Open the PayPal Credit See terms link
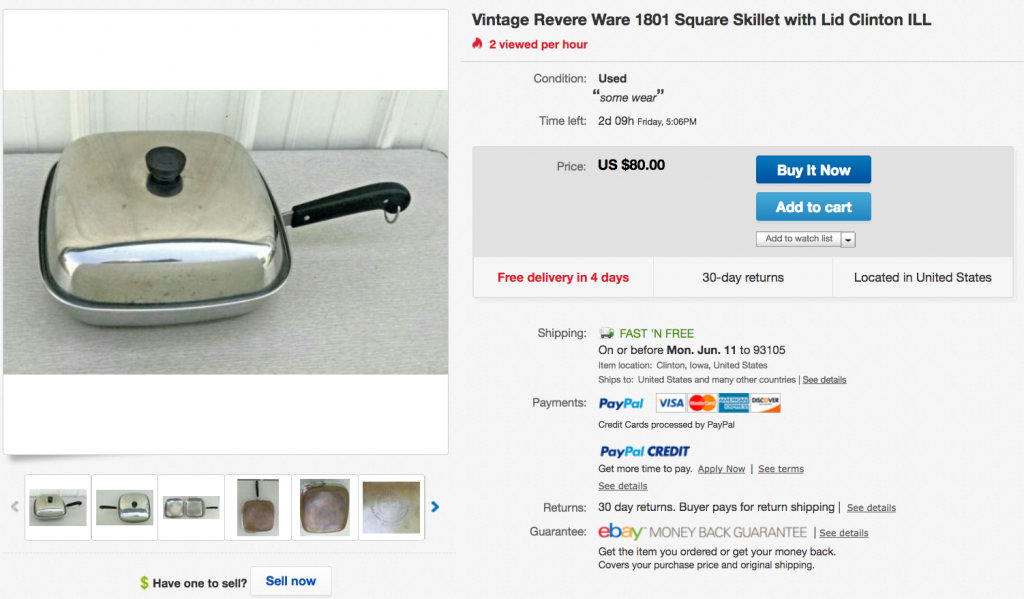Screen dimensions: 1024x599 [x=780, y=469]
